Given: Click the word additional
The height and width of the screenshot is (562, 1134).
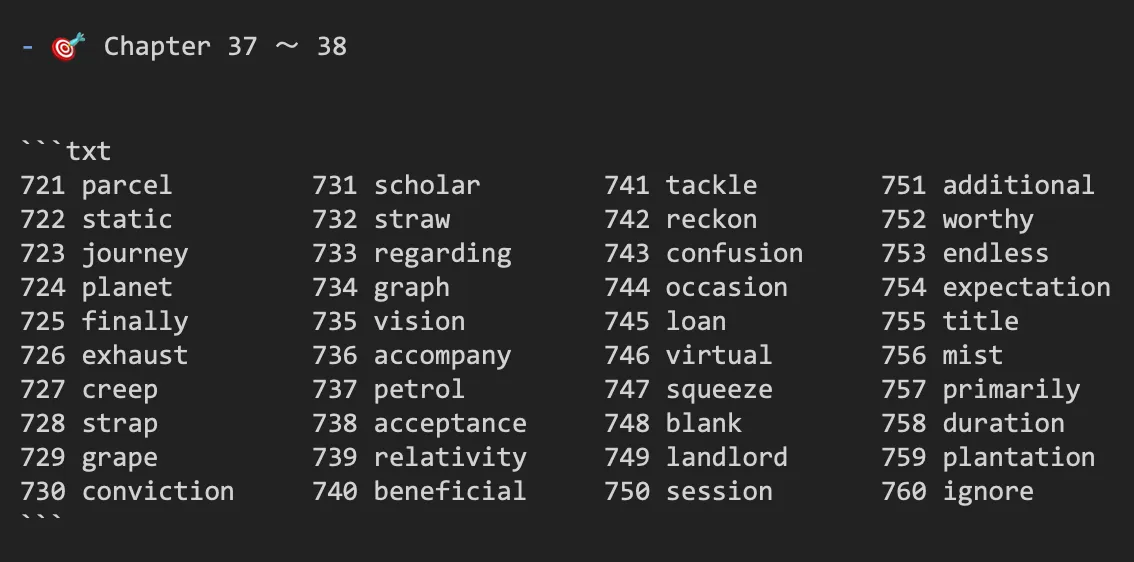Looking at the screenshot, I should [1018, 185].
